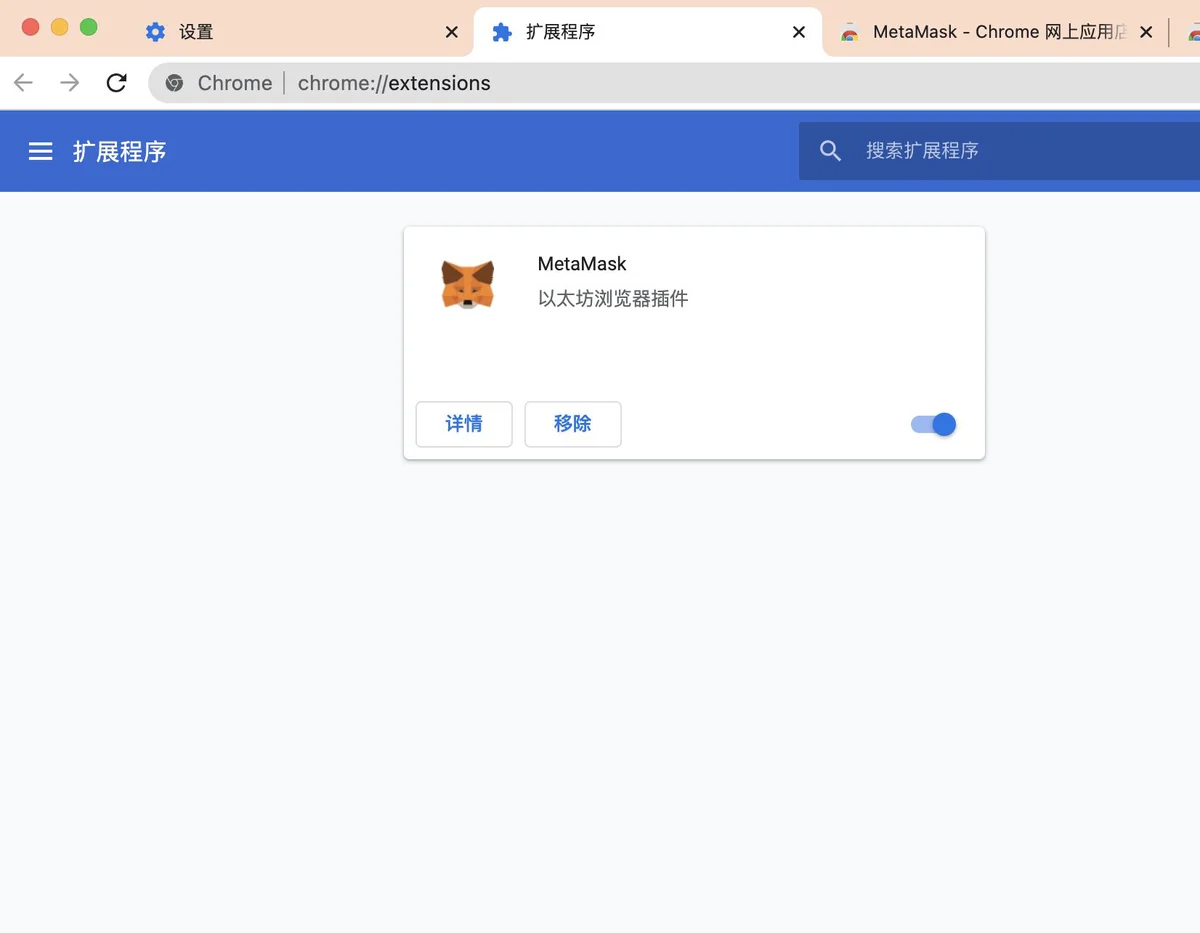Close the 设置 tab
The width and height of the screenshot is (1200, 933).
click(x=452, y=32)
